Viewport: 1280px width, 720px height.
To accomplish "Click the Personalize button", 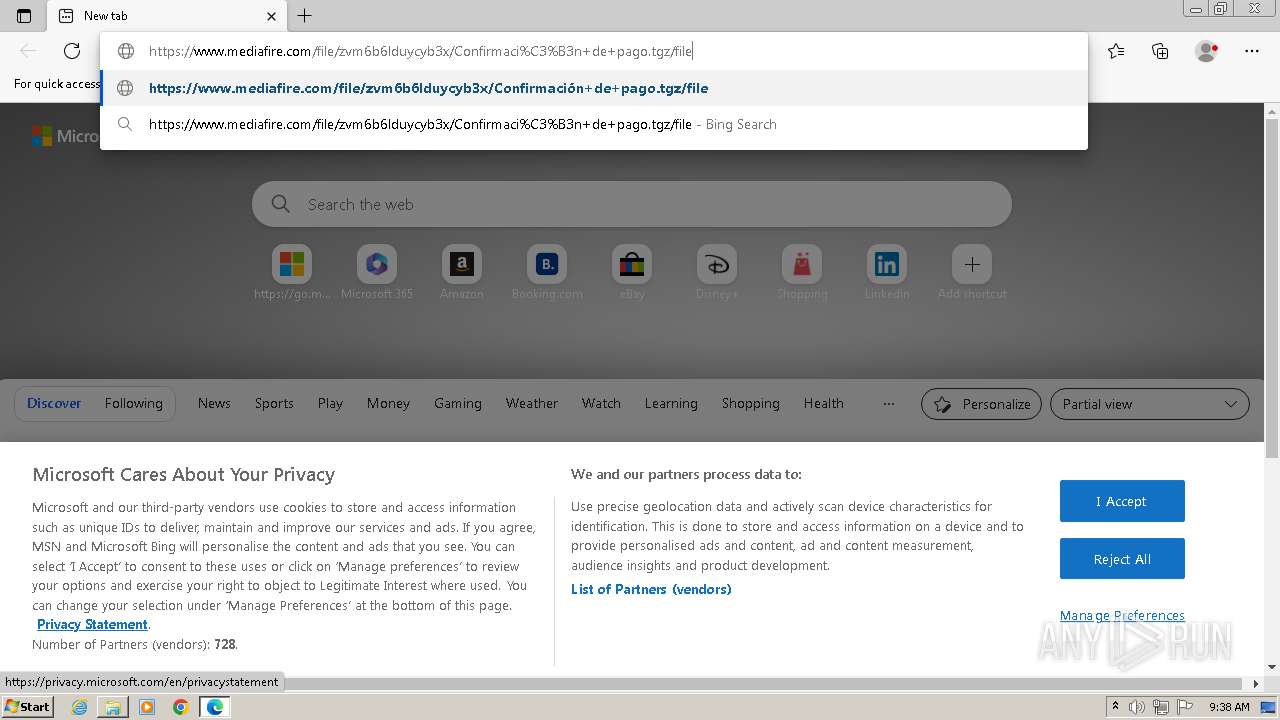I will (981, 404).
